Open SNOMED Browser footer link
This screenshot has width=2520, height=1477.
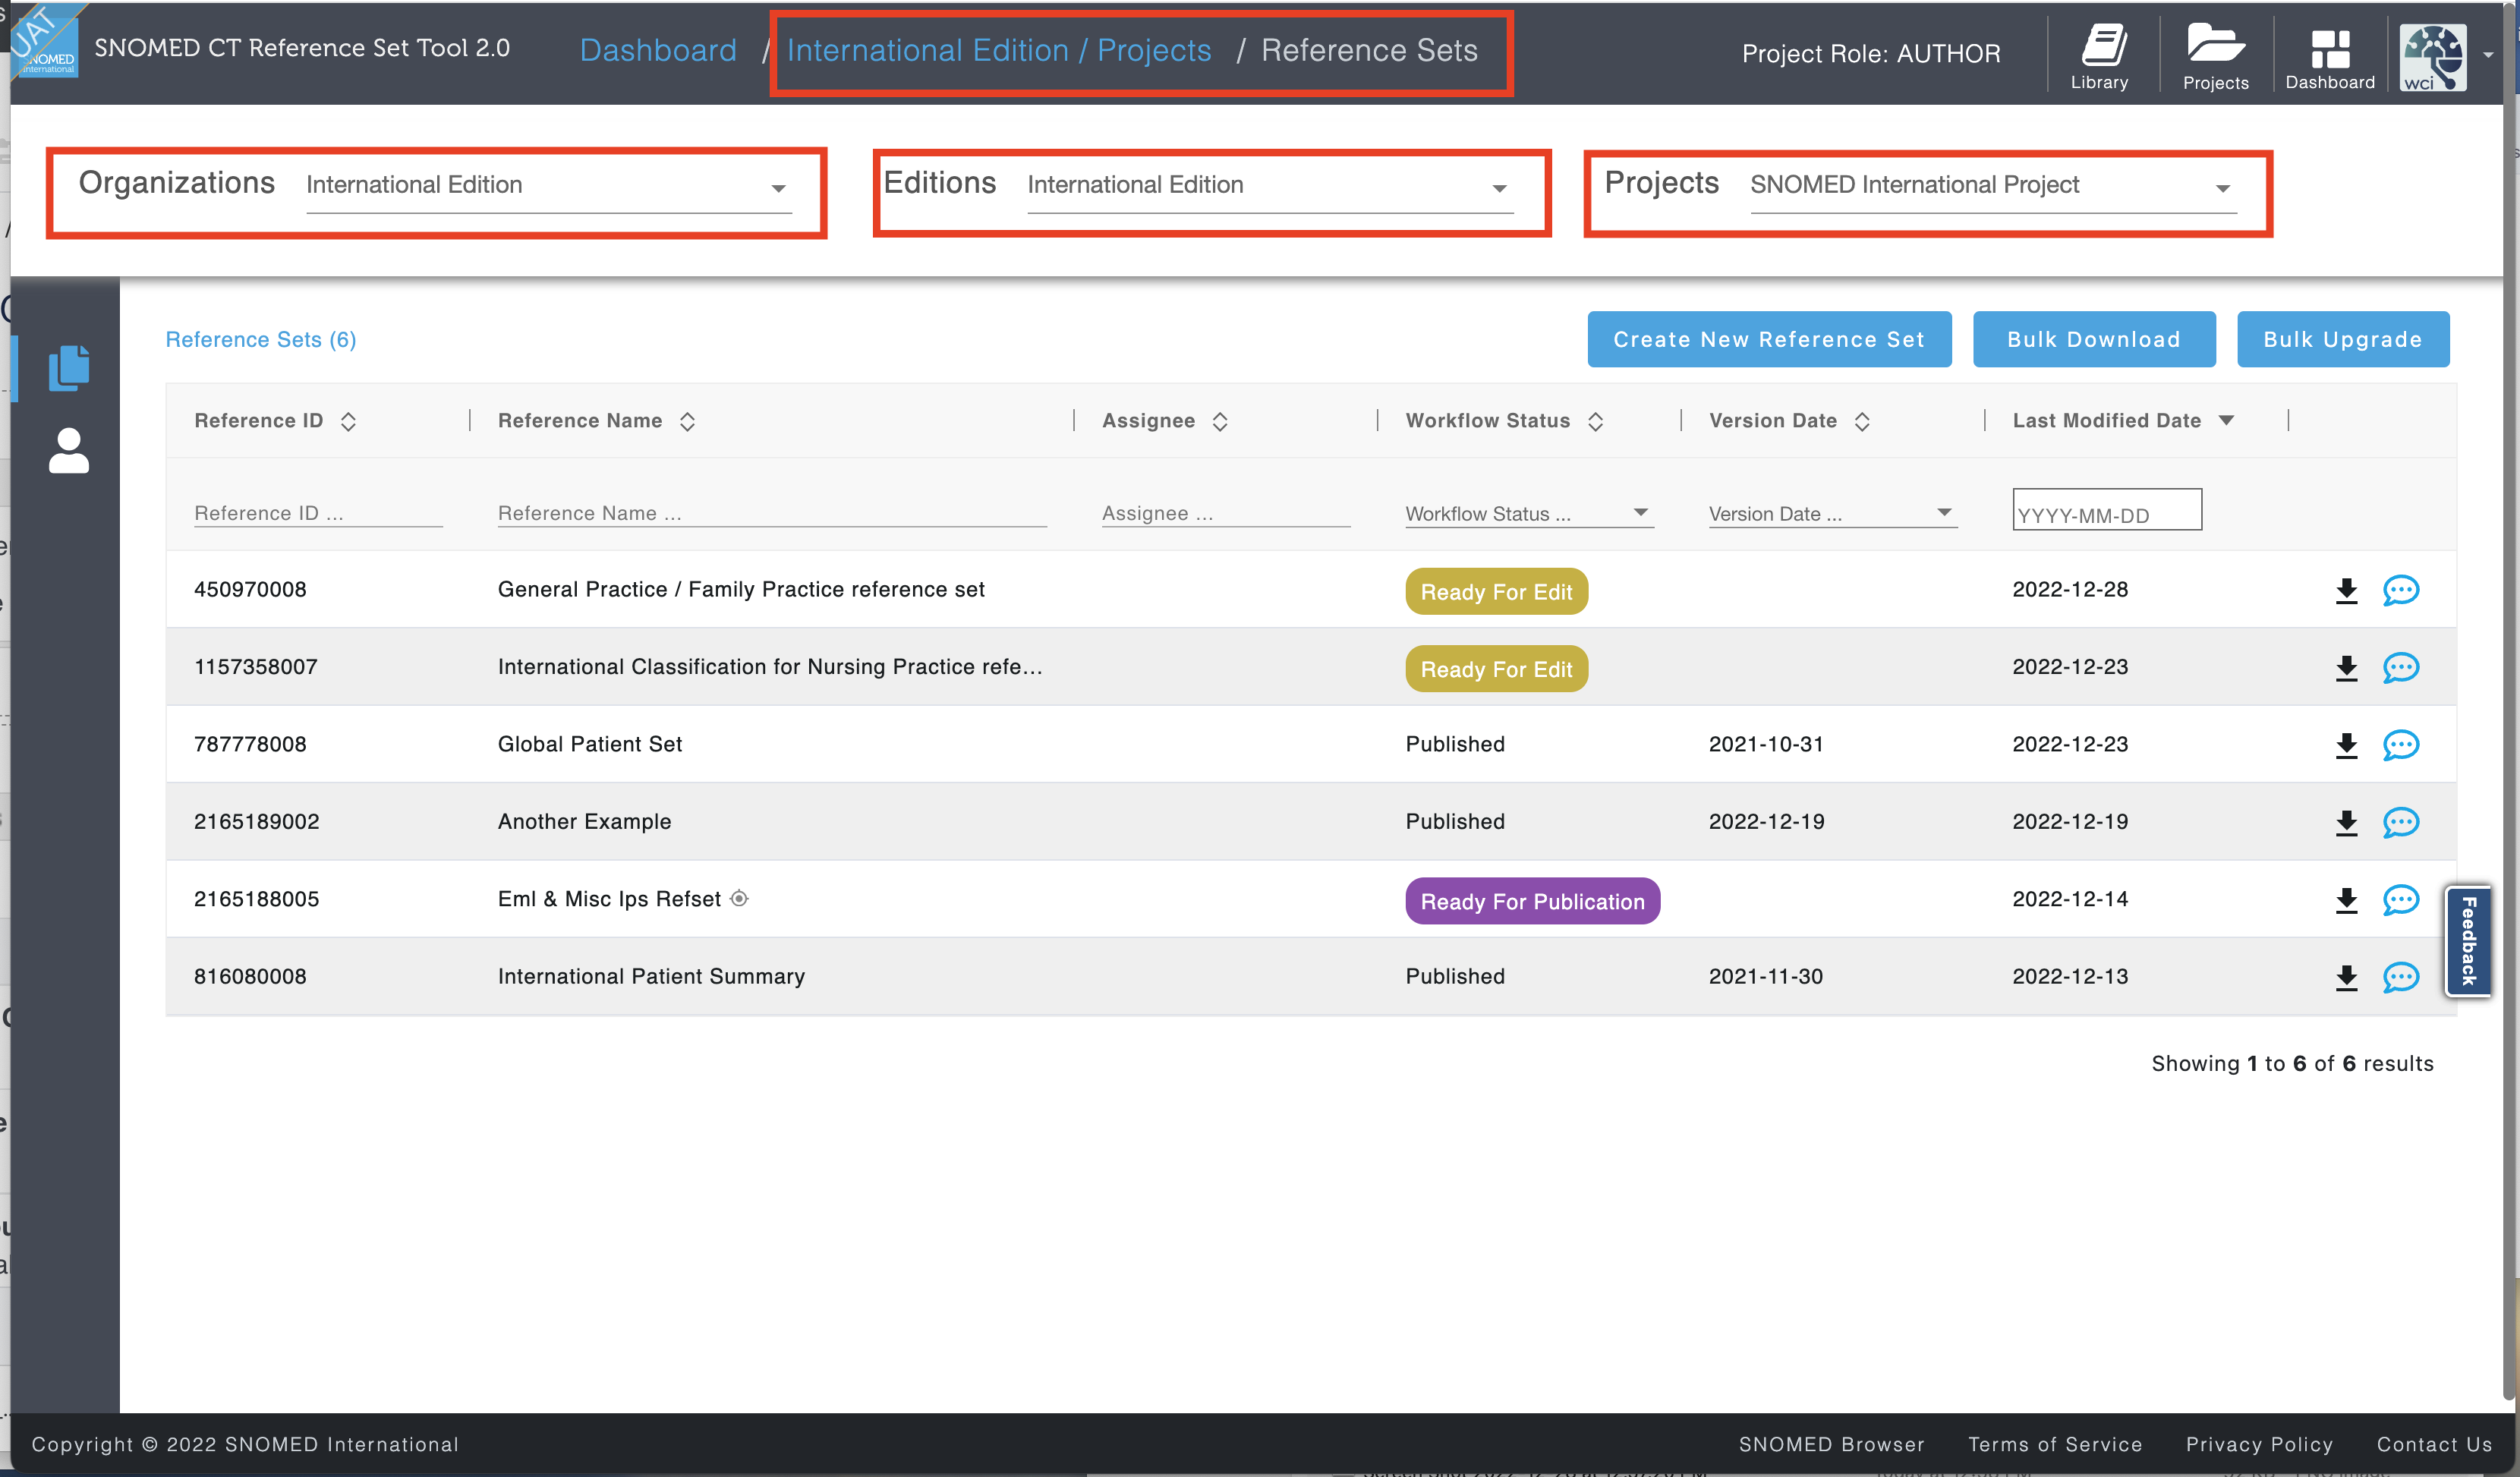pos(1831,1444)
